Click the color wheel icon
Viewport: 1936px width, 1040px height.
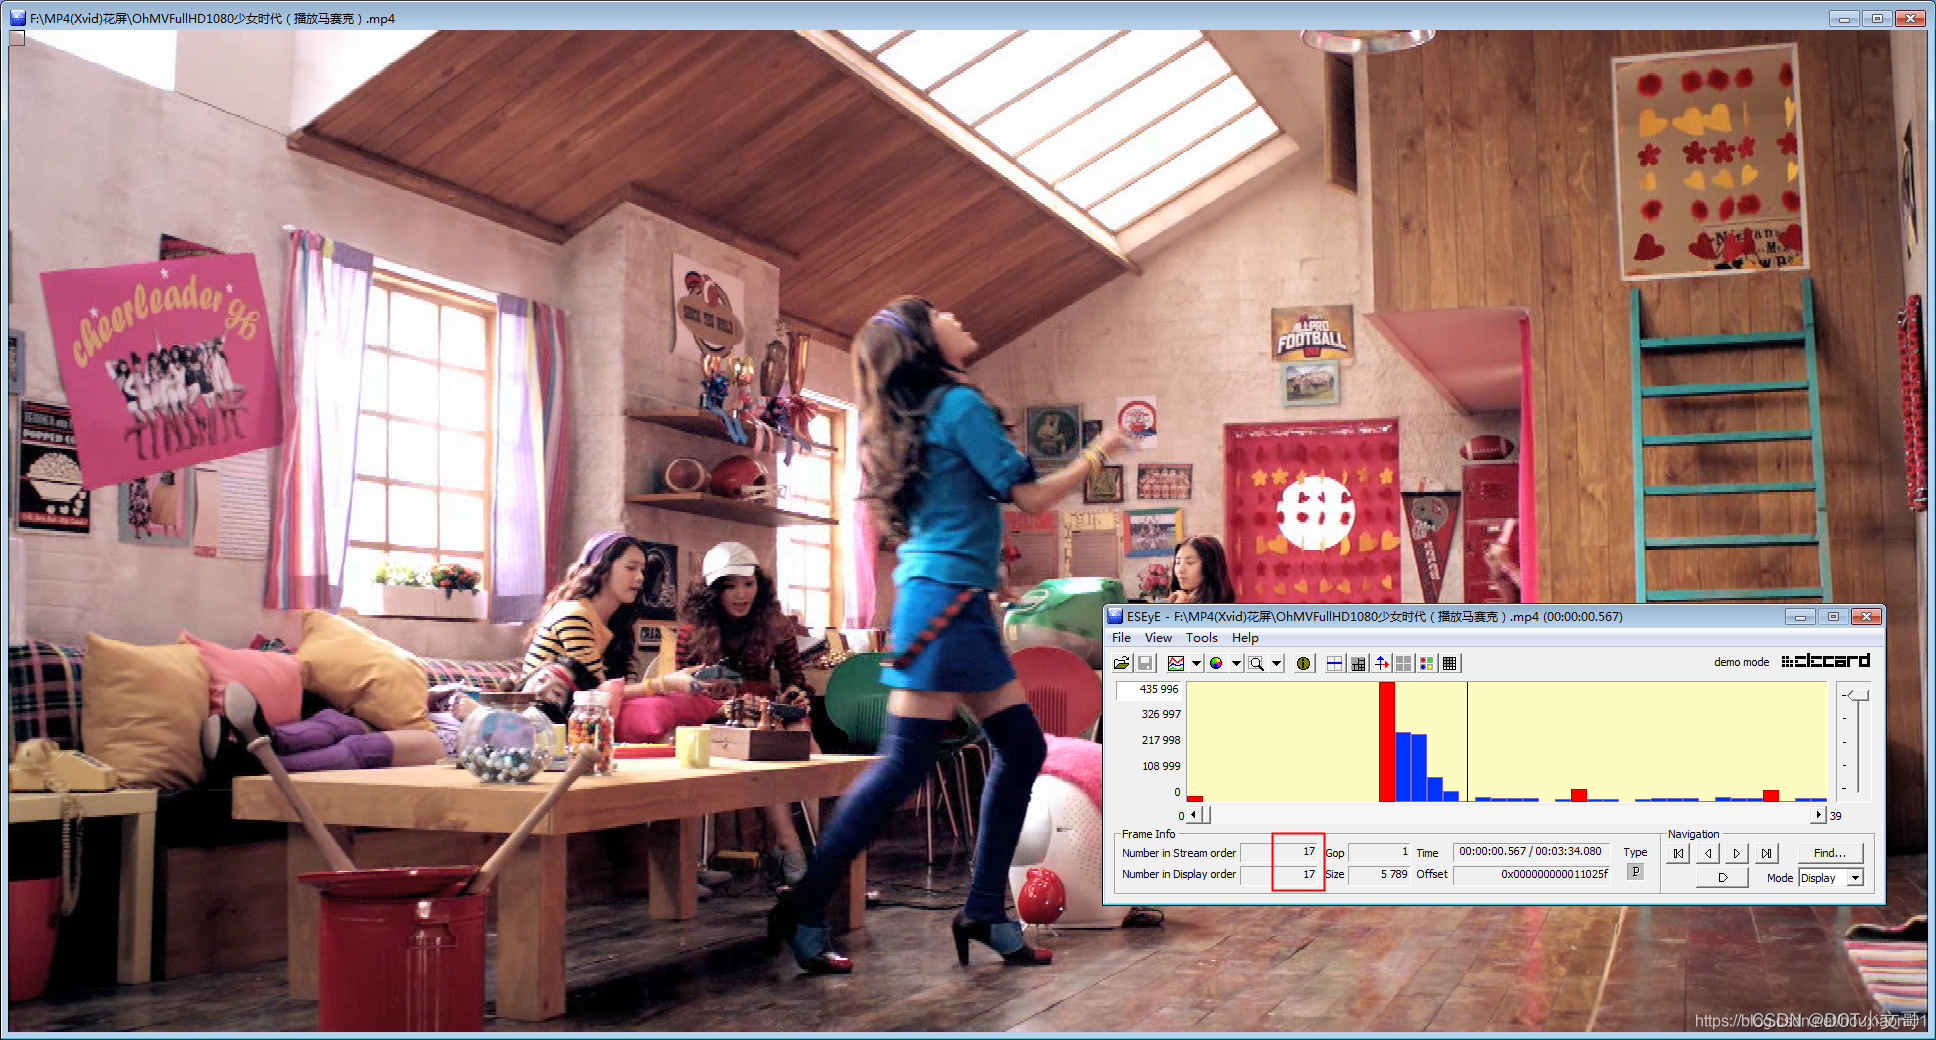[x=1216, y=663]
